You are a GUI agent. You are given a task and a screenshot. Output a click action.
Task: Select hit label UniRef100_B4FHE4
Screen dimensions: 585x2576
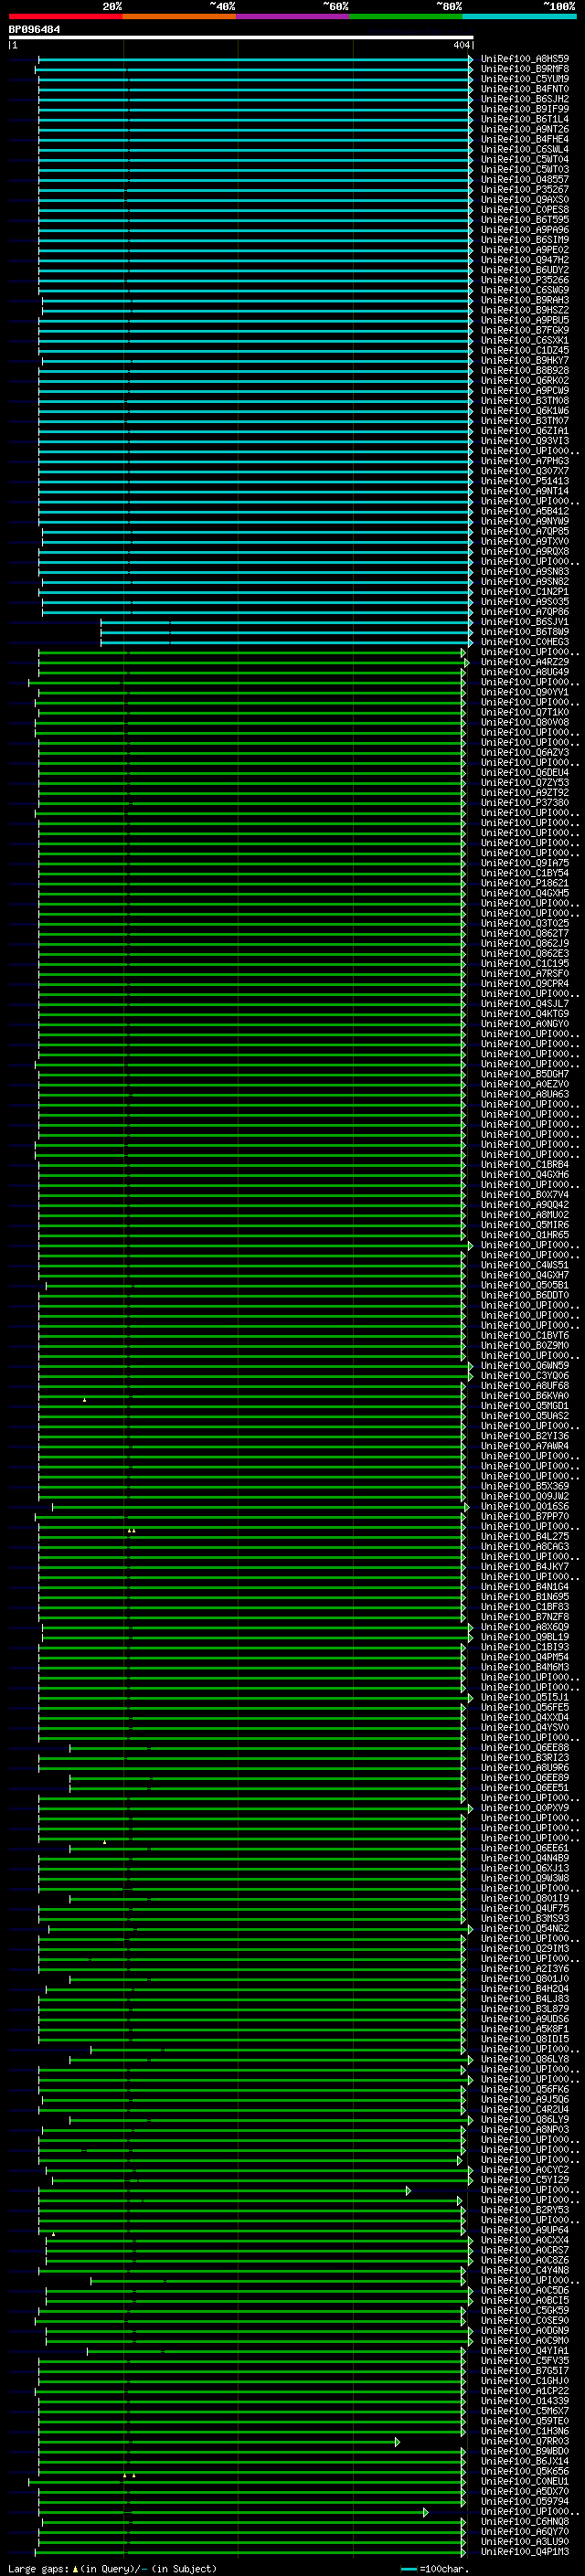[525, 139]
